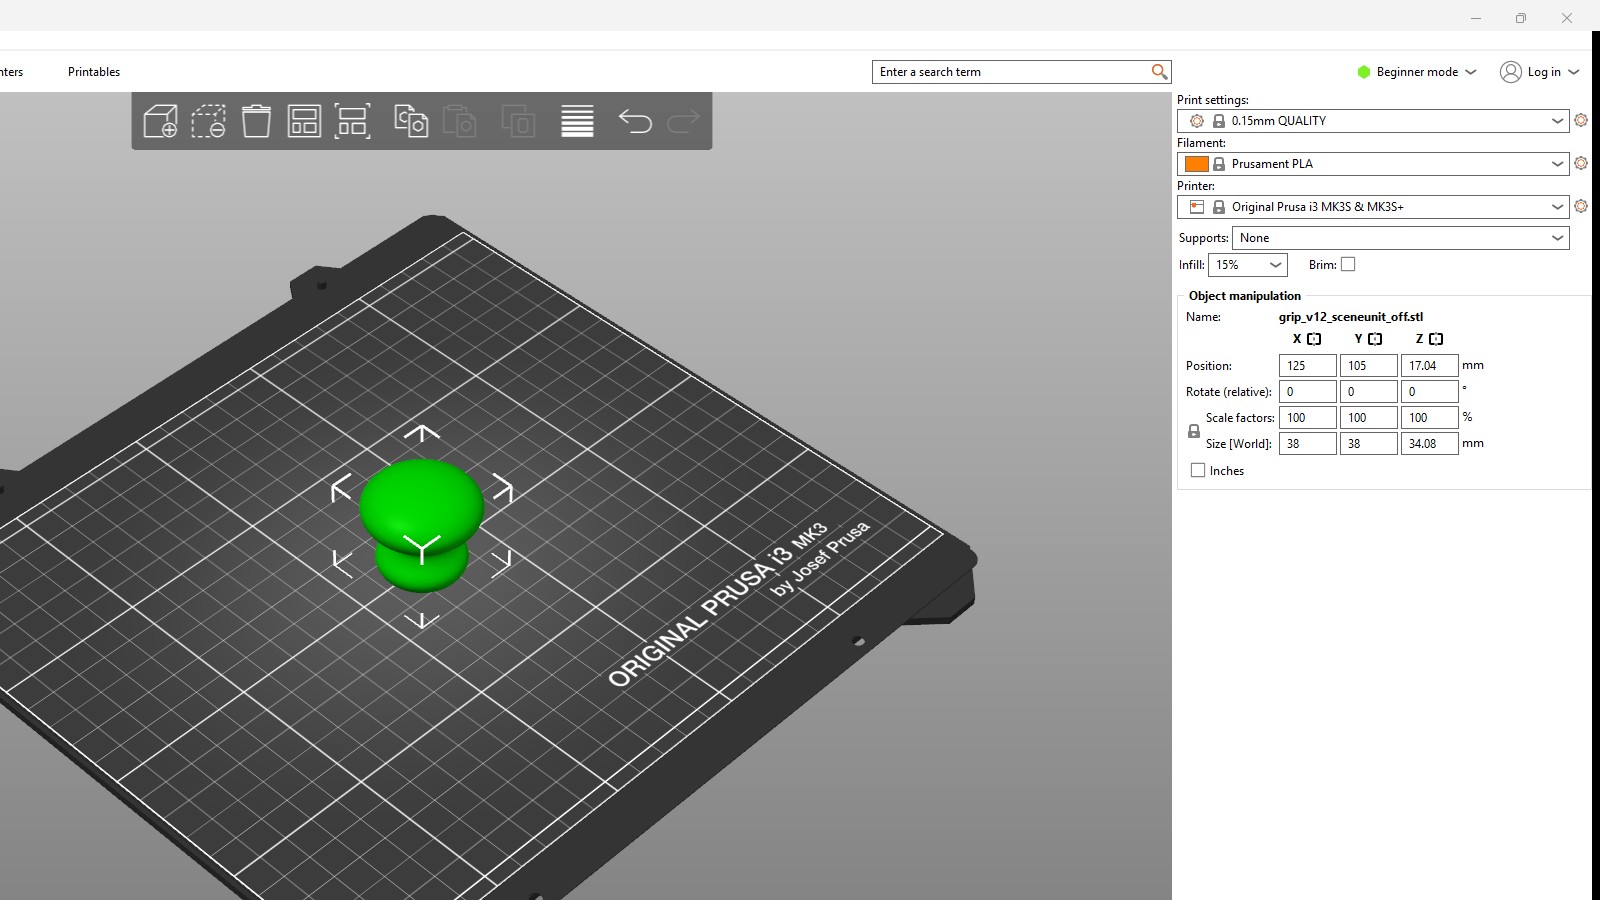Open filament preset gear icon
Image resolution: width=1600 pixels, height=900 pixels.
click(1581, 163)
